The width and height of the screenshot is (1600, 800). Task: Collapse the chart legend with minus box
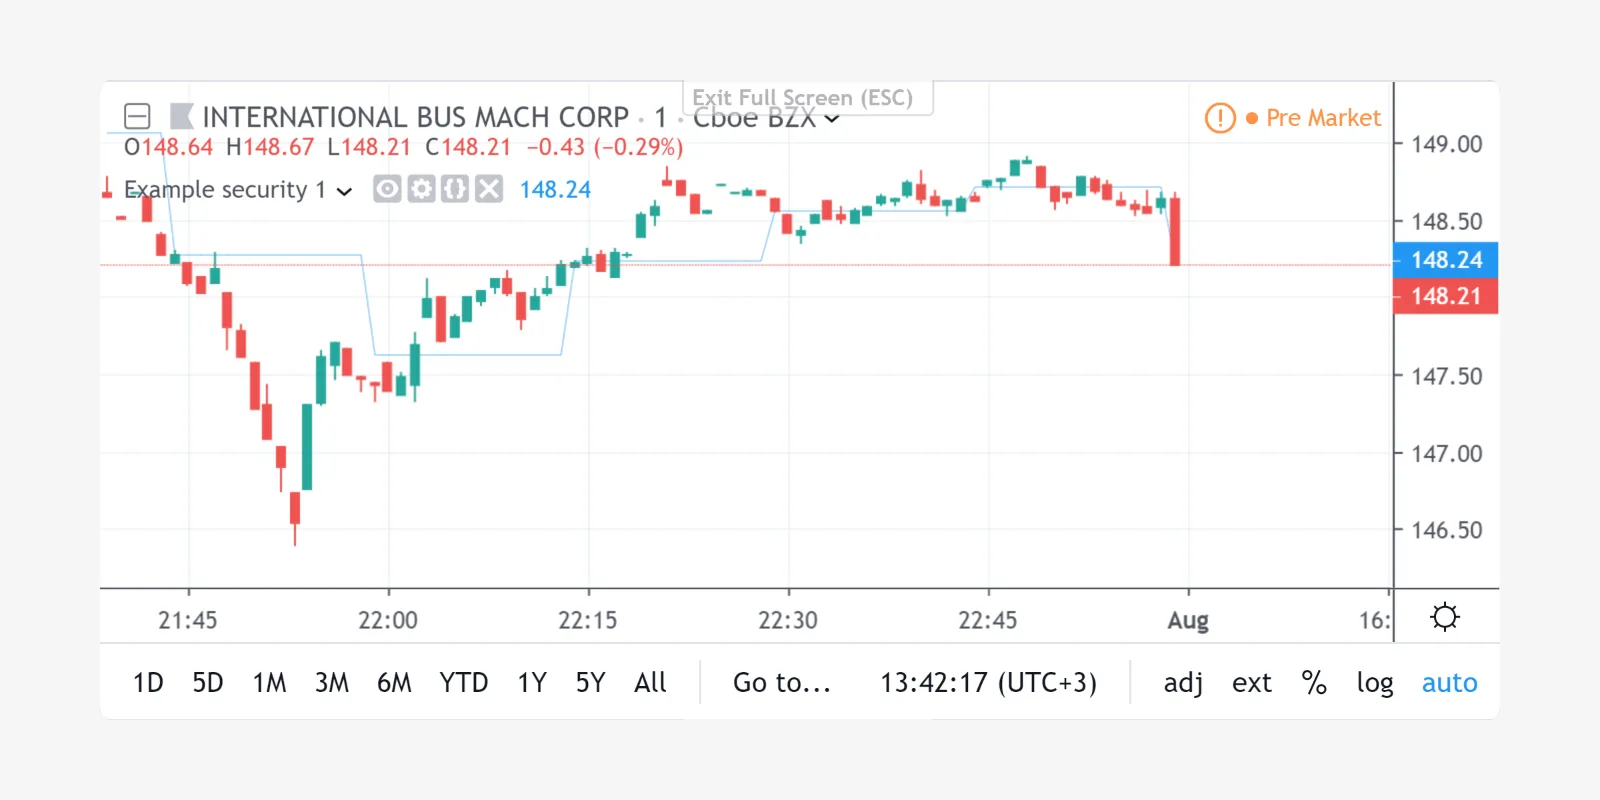pyautogui.click(x=137, y=117)
